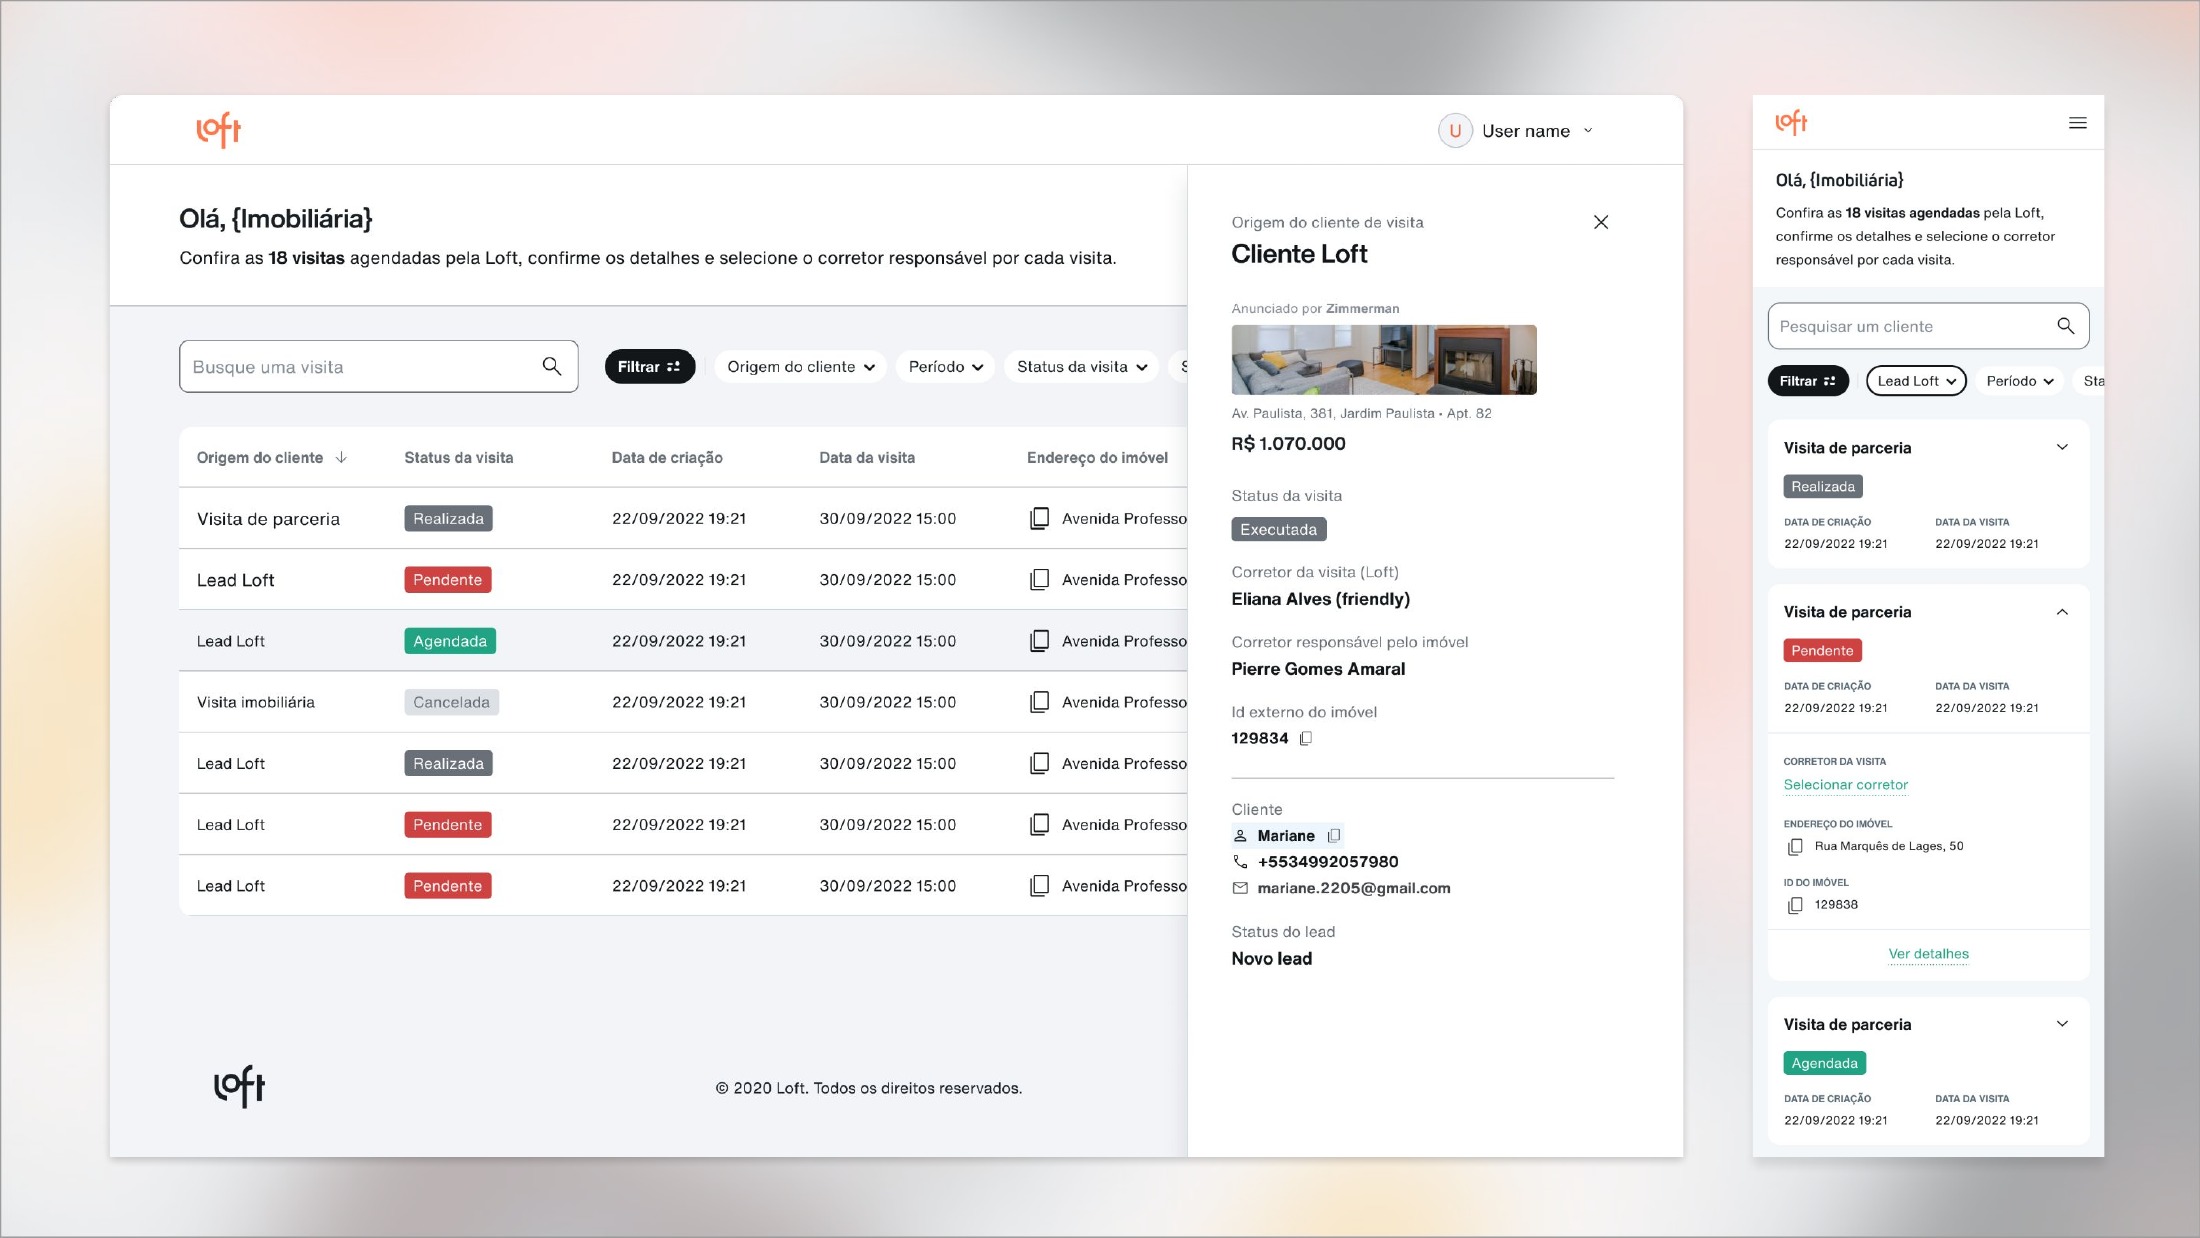The image size is (2200, 1238).
Task: Click the Data de criação column header
Action: (667, 458)
